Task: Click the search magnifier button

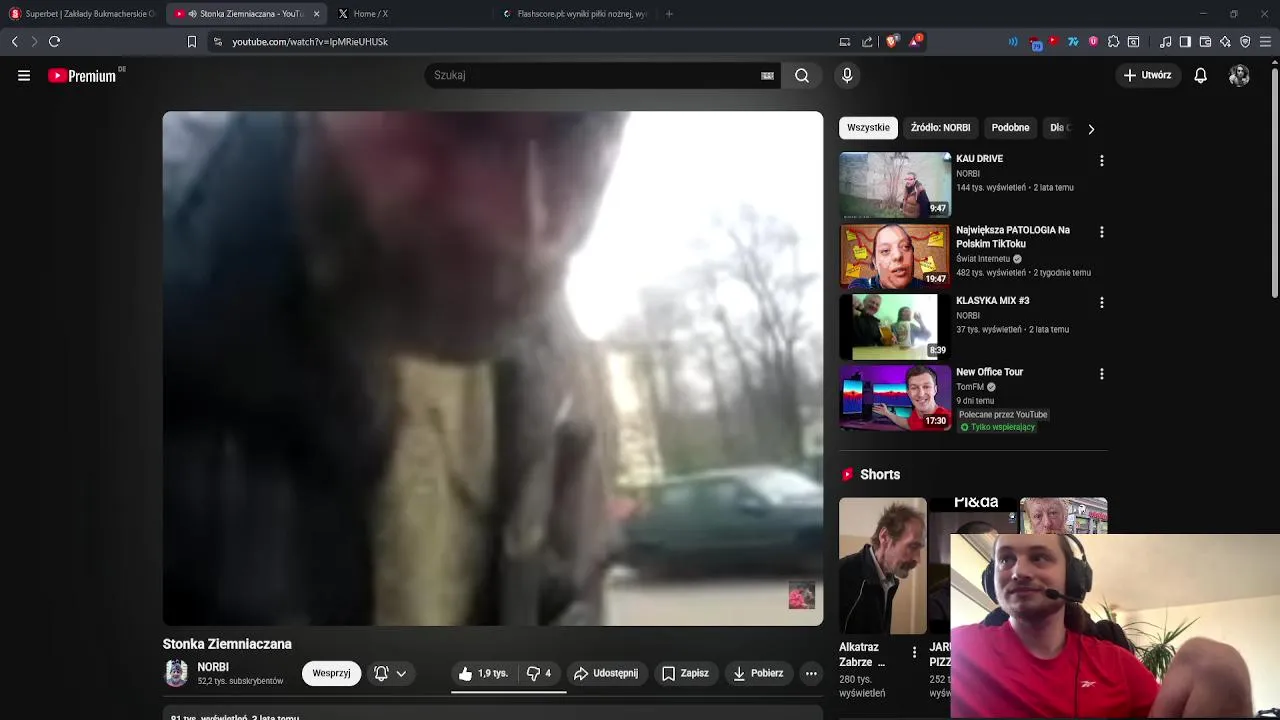Action: [802, 75]
